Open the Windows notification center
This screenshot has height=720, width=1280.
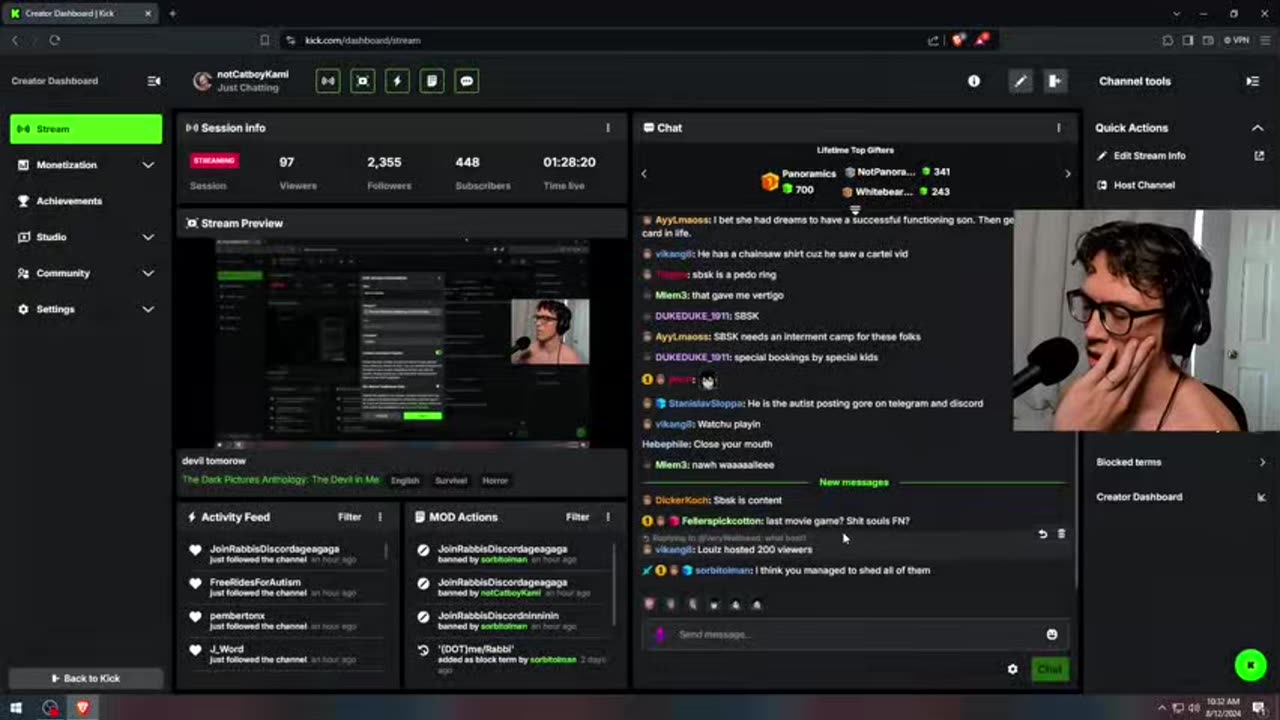[x=1258, y=708]
